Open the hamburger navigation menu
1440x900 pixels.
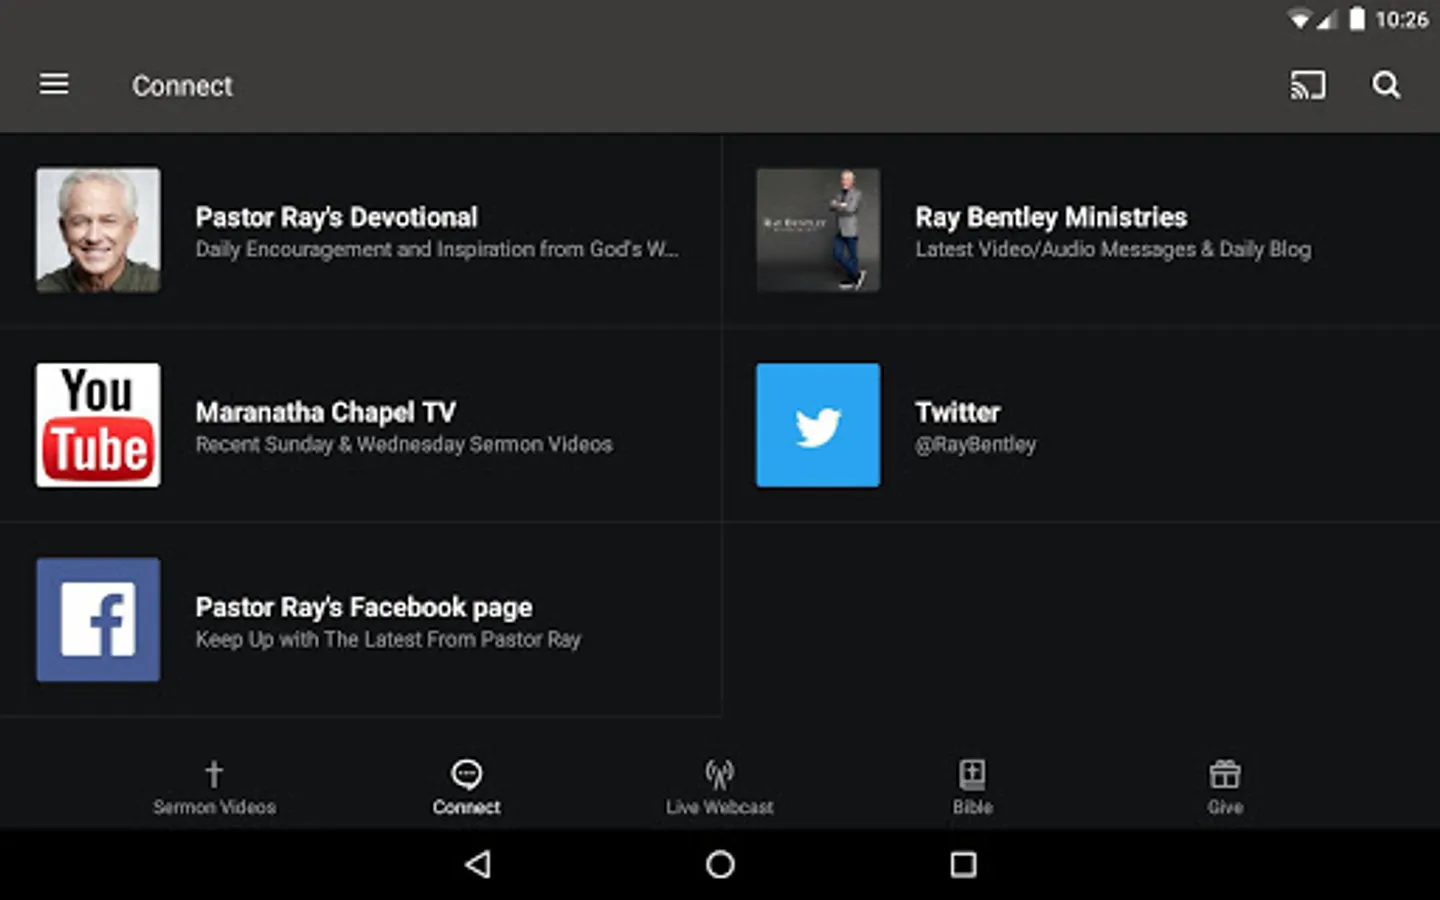tap(54, 85)
